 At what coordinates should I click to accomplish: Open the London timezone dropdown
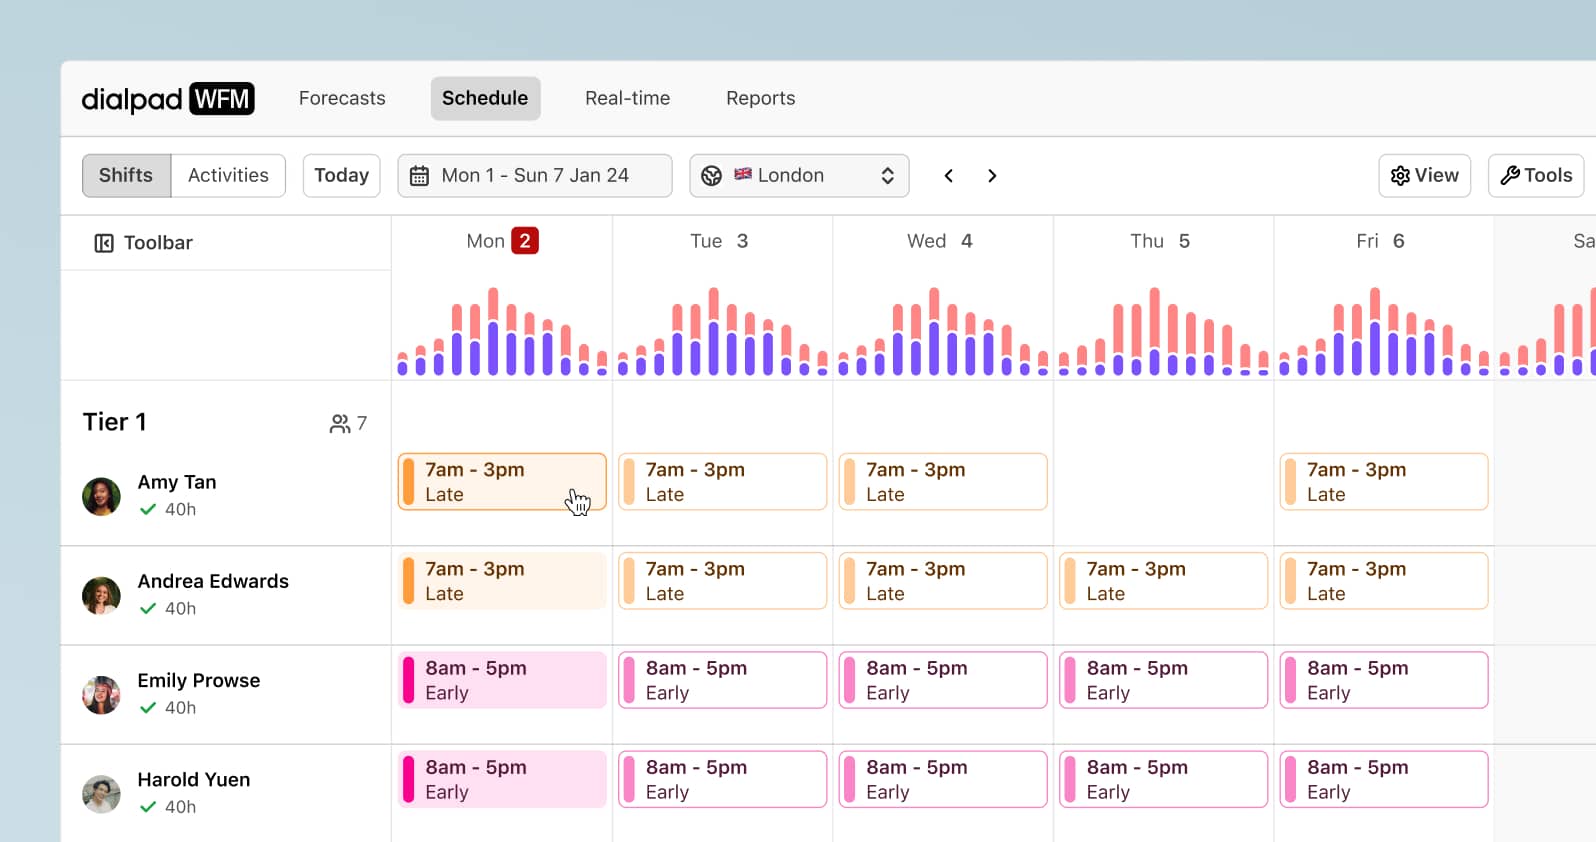tap(799, 176)
